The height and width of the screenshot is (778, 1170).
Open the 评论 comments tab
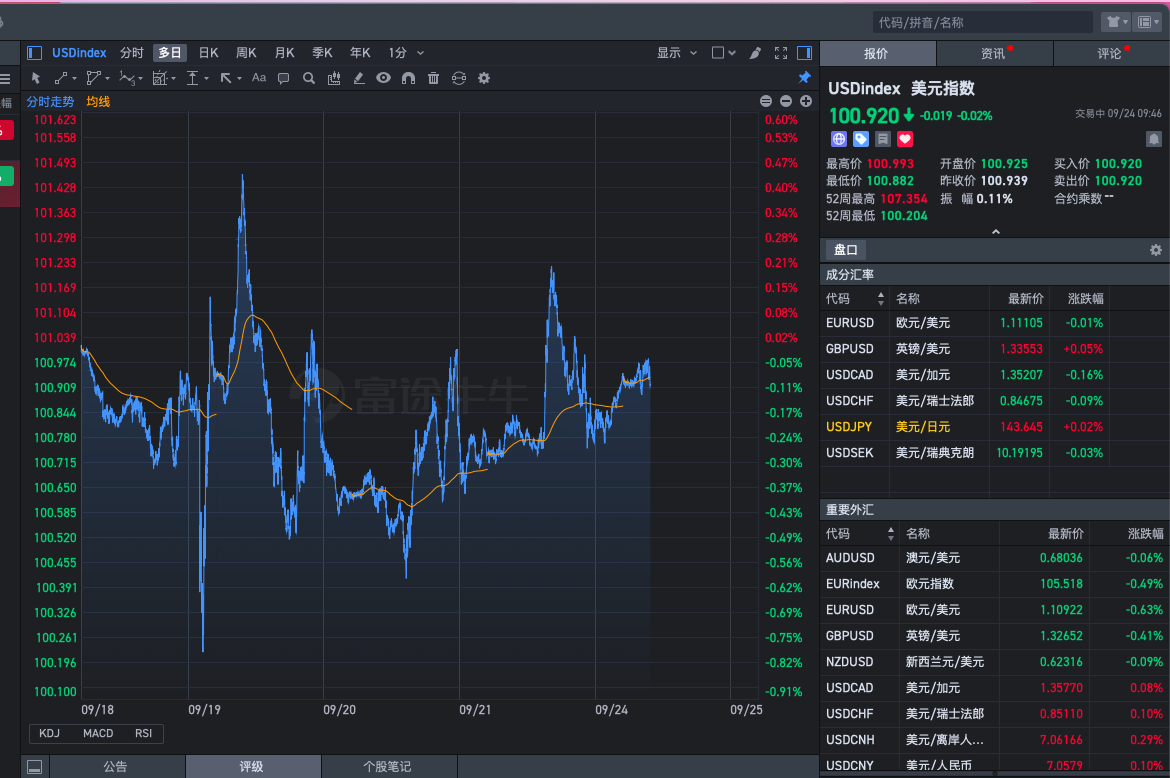click(x=1110, y=54)
